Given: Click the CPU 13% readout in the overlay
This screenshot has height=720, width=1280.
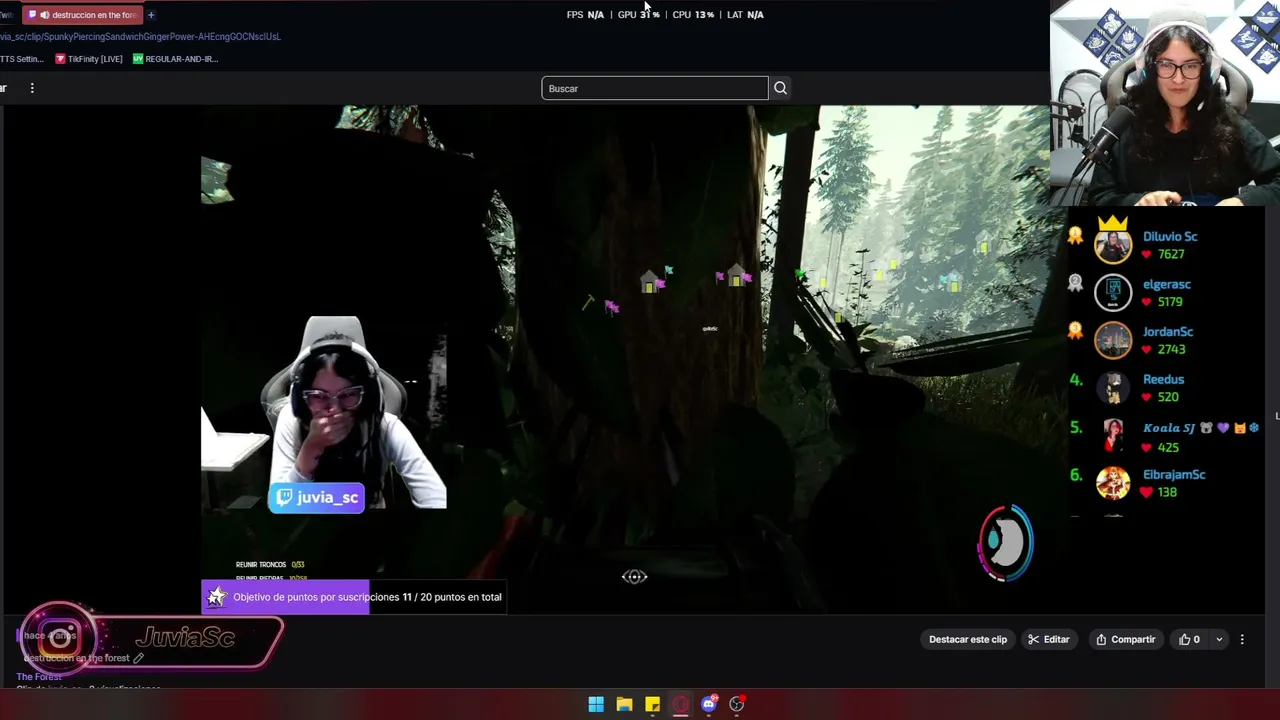Looking at the screenshot, I should pyautogui.click(x=693, y=15).
